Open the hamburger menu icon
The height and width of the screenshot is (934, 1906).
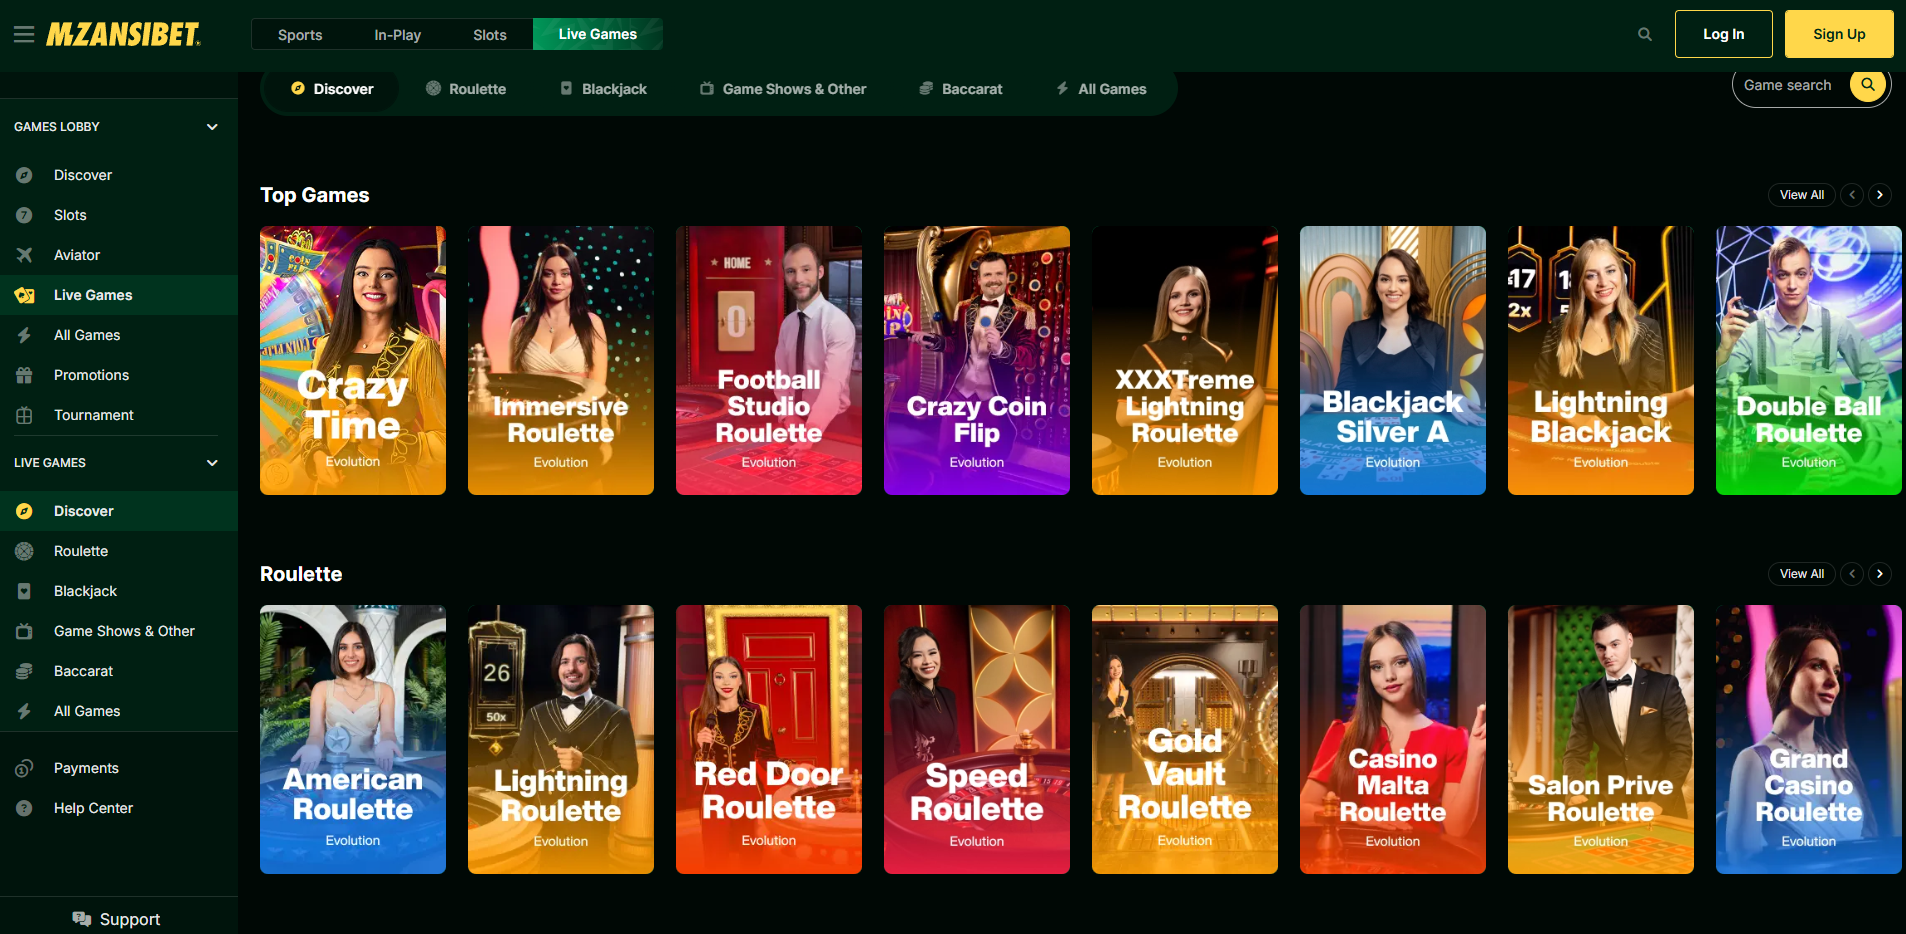(24, 35)
